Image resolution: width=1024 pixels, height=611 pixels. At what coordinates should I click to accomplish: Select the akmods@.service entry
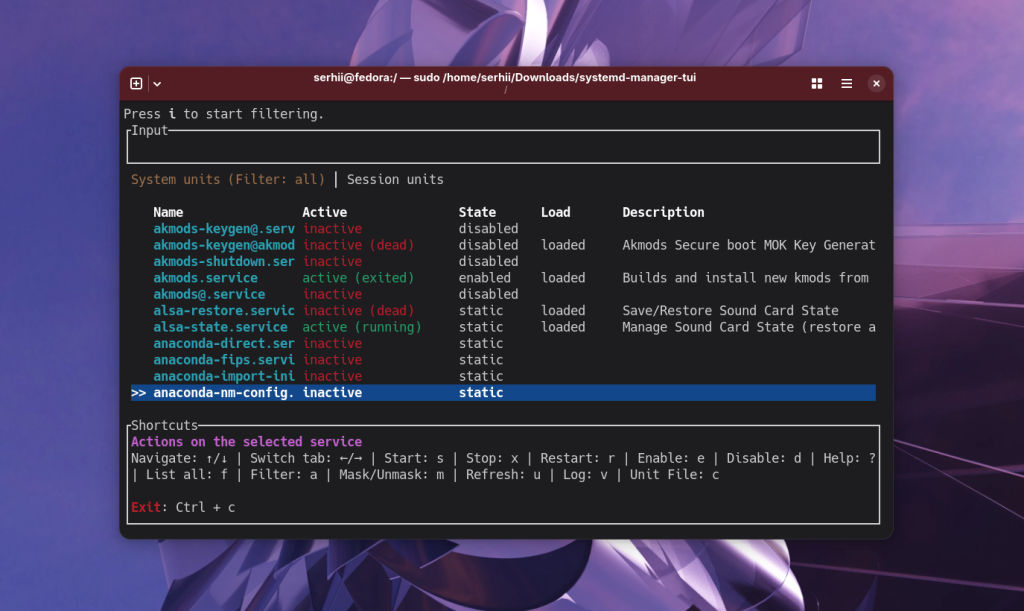[x=209, y=294]
